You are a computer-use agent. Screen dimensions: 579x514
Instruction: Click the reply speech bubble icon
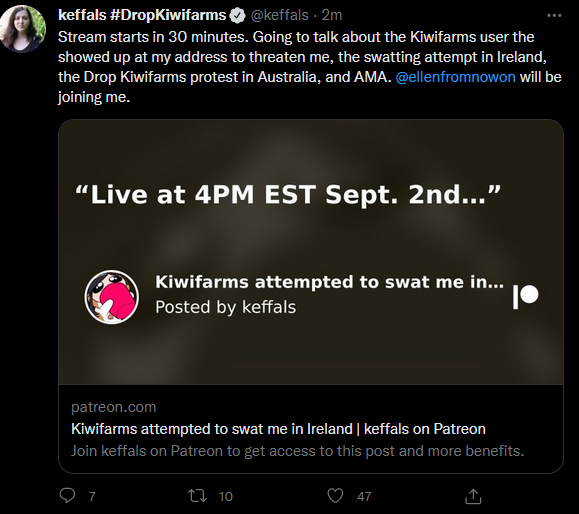coord(67,496)
